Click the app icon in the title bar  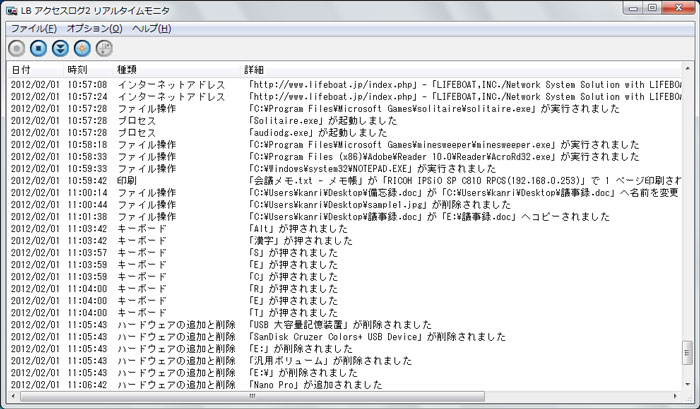pyautogui.click(x=13, y=8)
